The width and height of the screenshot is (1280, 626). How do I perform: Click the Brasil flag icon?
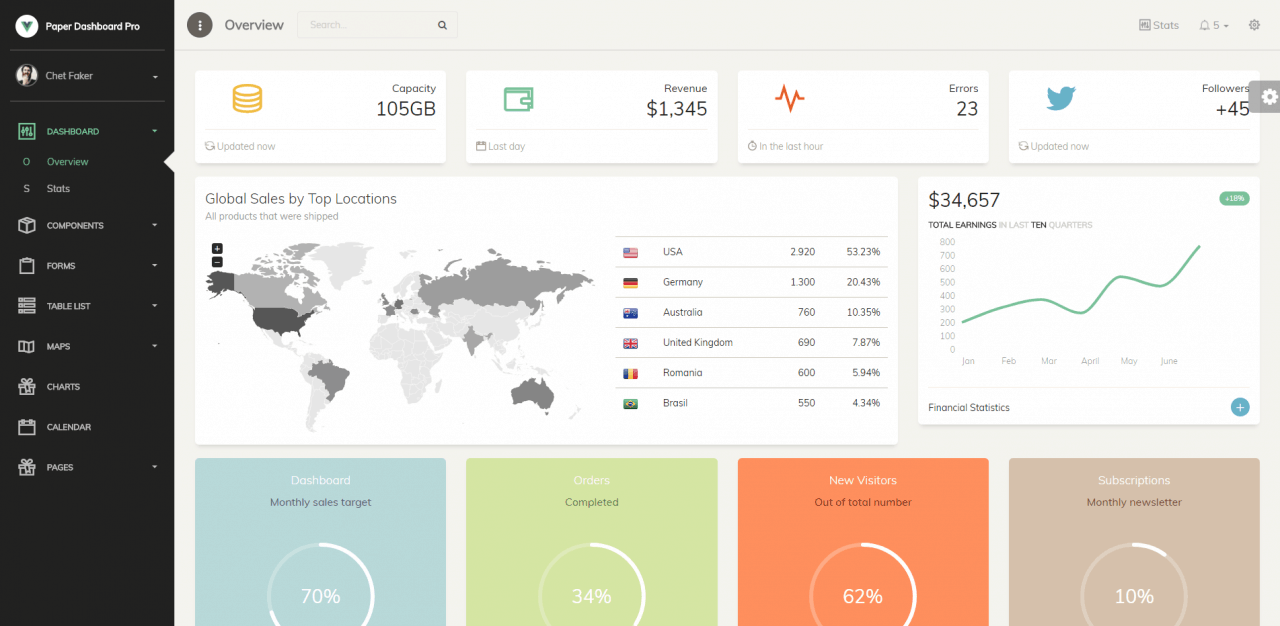coord(630,403)
